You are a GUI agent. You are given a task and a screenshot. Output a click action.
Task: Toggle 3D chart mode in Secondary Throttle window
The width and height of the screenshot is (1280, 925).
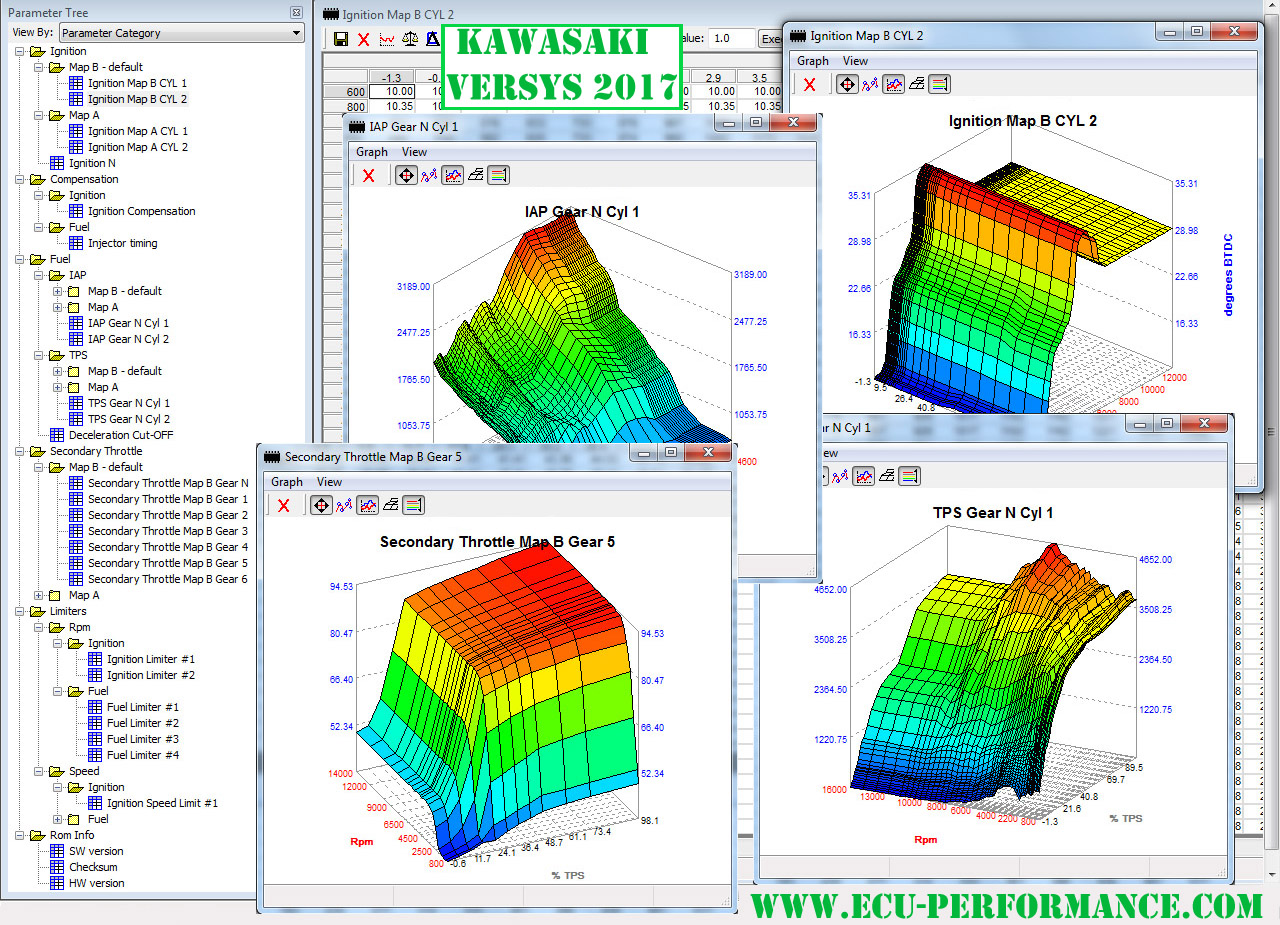click(367, 505)
